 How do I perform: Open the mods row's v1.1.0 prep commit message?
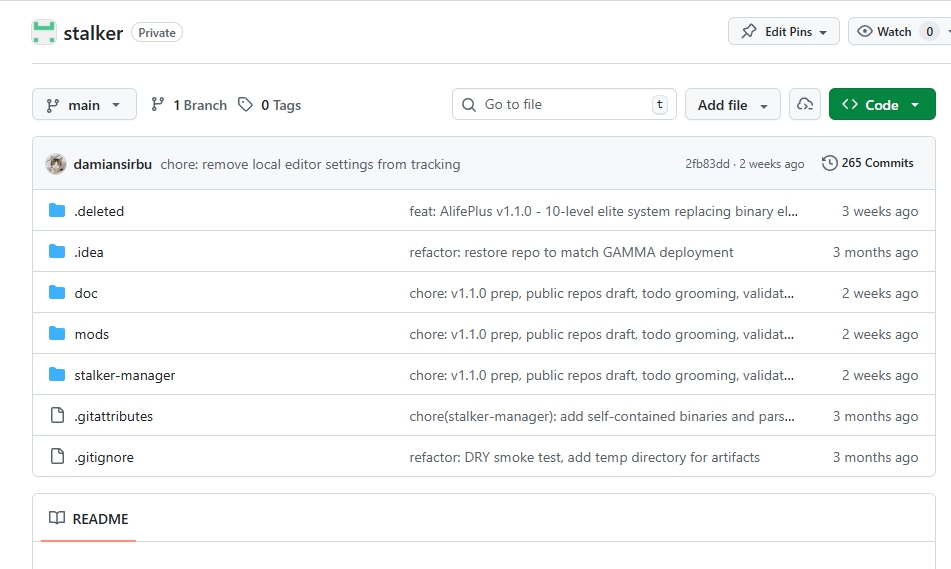point(602,334)
